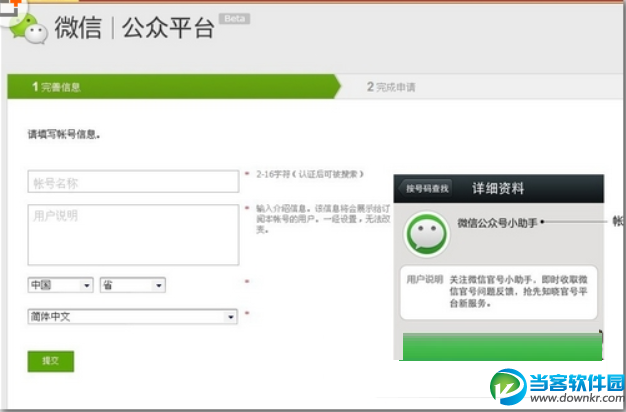
Task: Open the 简体中文 language dropdown
Action: (133, 317)
